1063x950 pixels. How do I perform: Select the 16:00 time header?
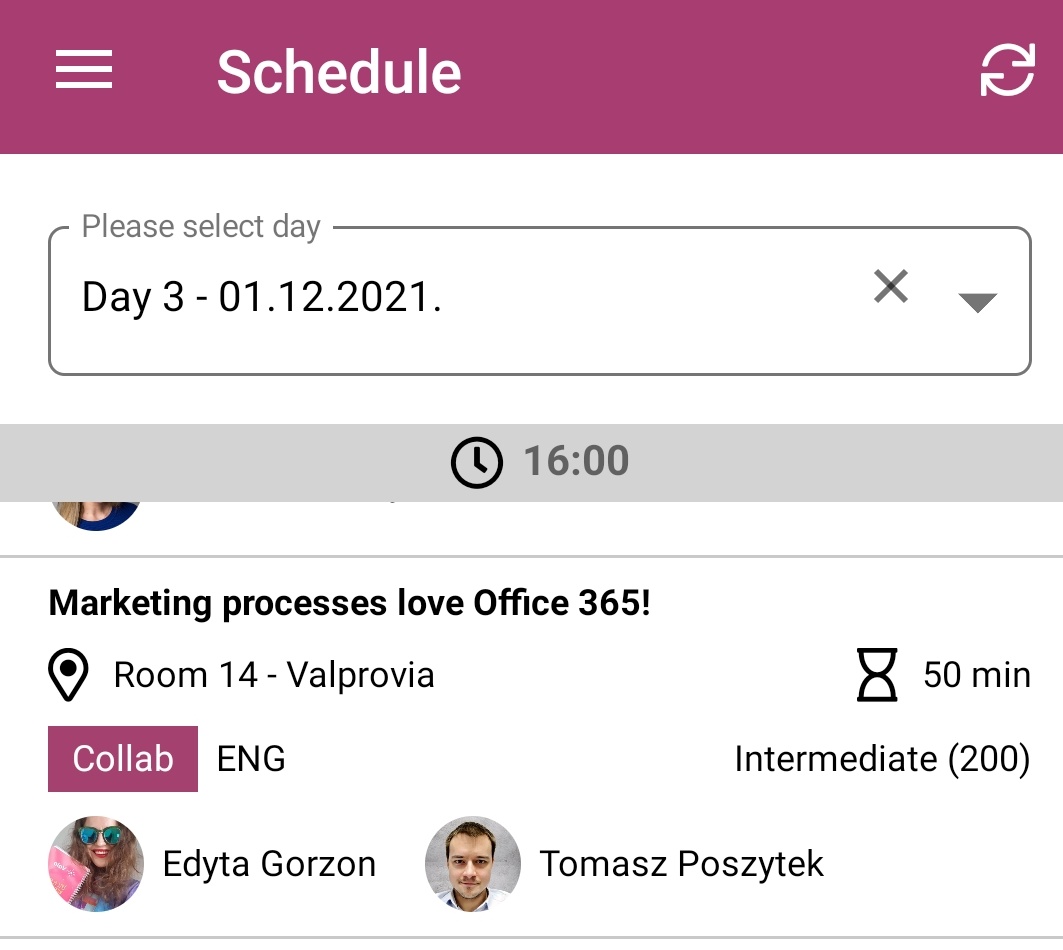coord(576,462)
